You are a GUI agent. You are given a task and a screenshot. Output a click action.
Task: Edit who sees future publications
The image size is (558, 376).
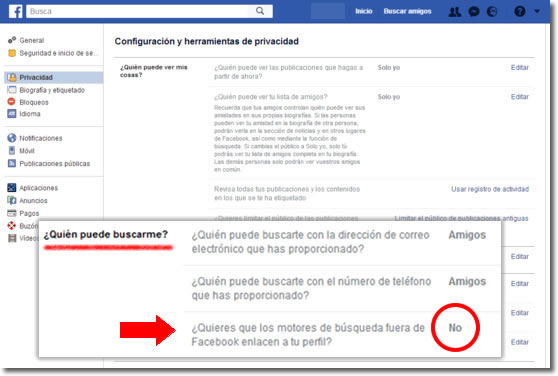tap(520, 68)
